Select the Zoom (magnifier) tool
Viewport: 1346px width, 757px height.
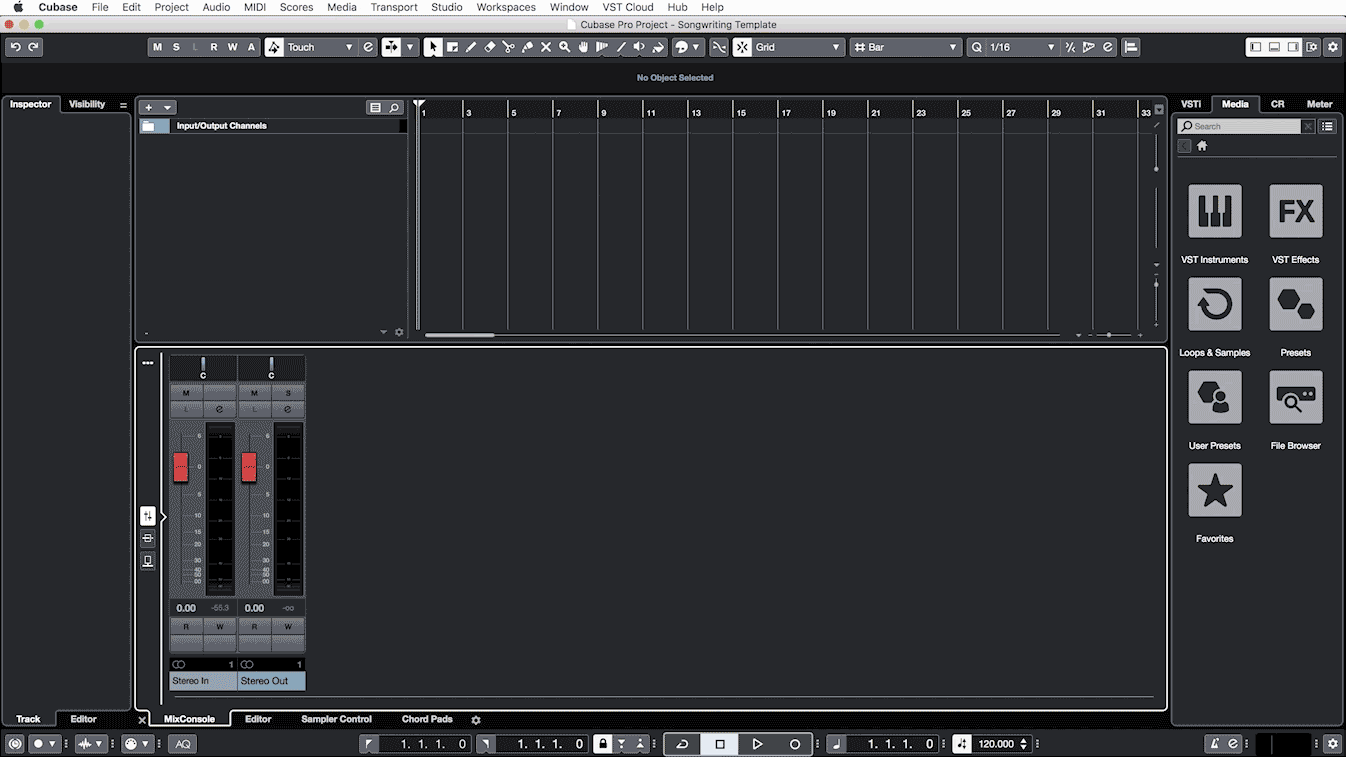pos(565,46)
